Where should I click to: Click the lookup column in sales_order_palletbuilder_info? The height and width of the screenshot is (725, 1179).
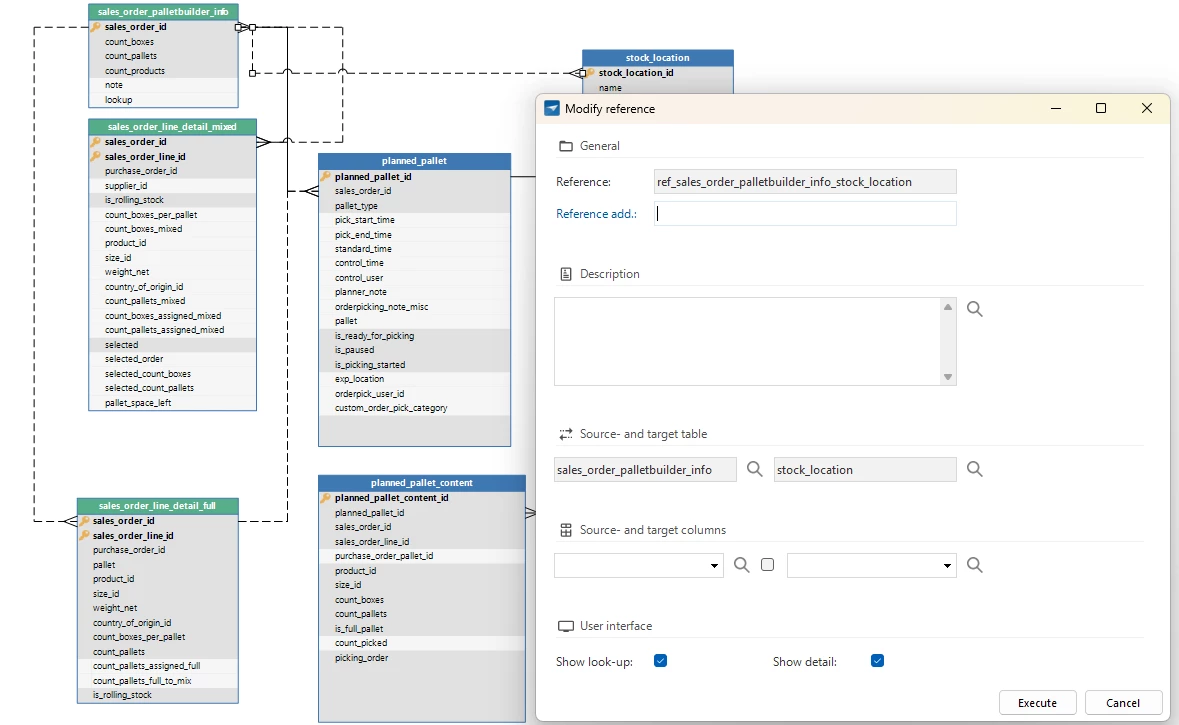(x=118, y=99)
